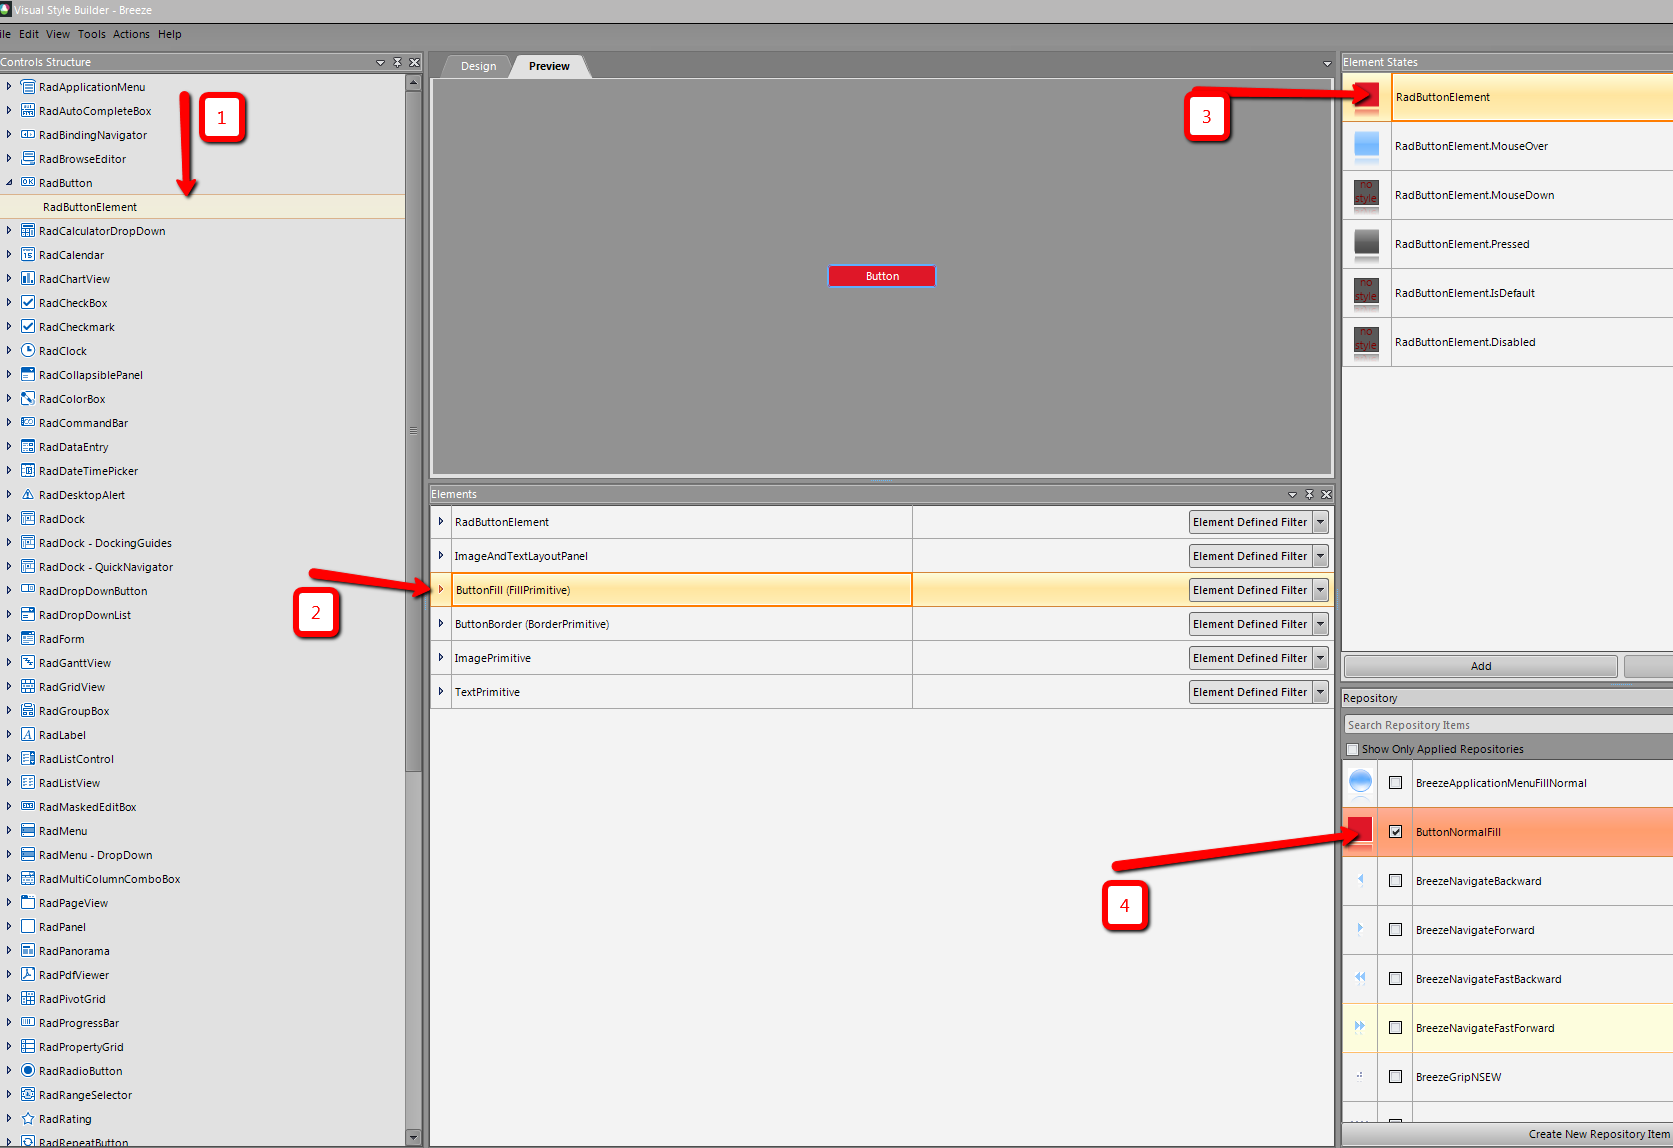1673x1148 pixels.
Task: Switch to the Design tab
Action: [x=478, y=66]
